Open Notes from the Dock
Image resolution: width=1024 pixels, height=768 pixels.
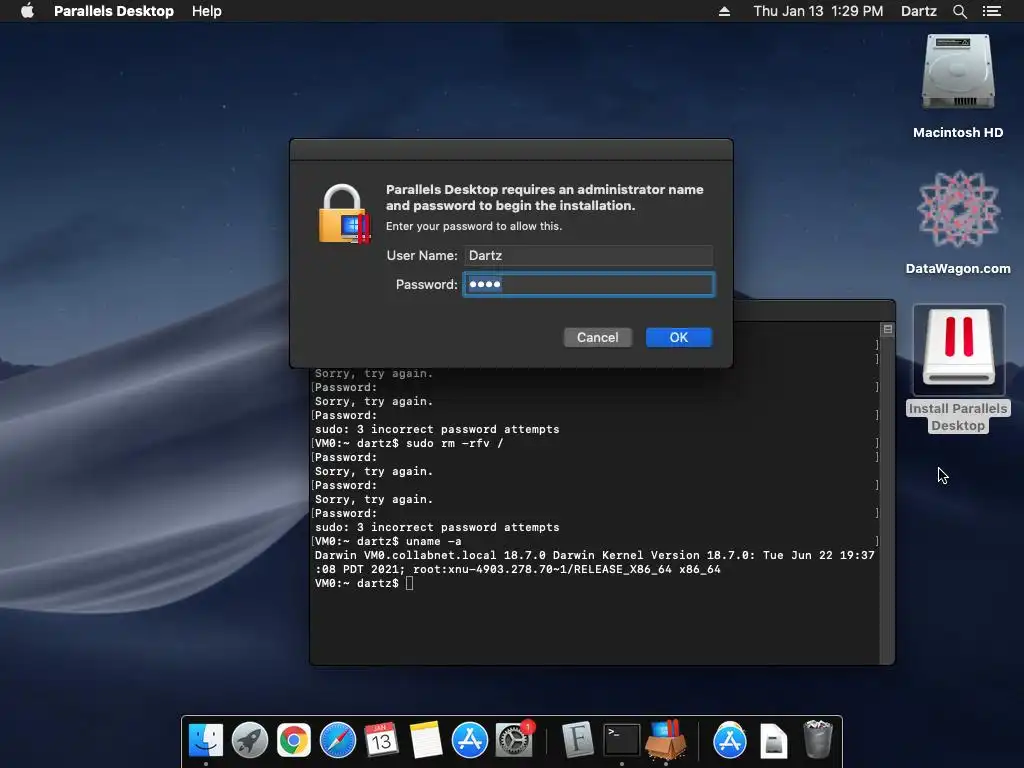(x=425, y=741)
